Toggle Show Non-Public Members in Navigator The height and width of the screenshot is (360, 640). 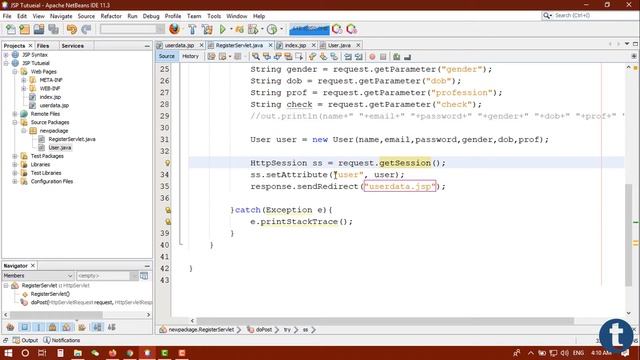[x=53, y=327]
